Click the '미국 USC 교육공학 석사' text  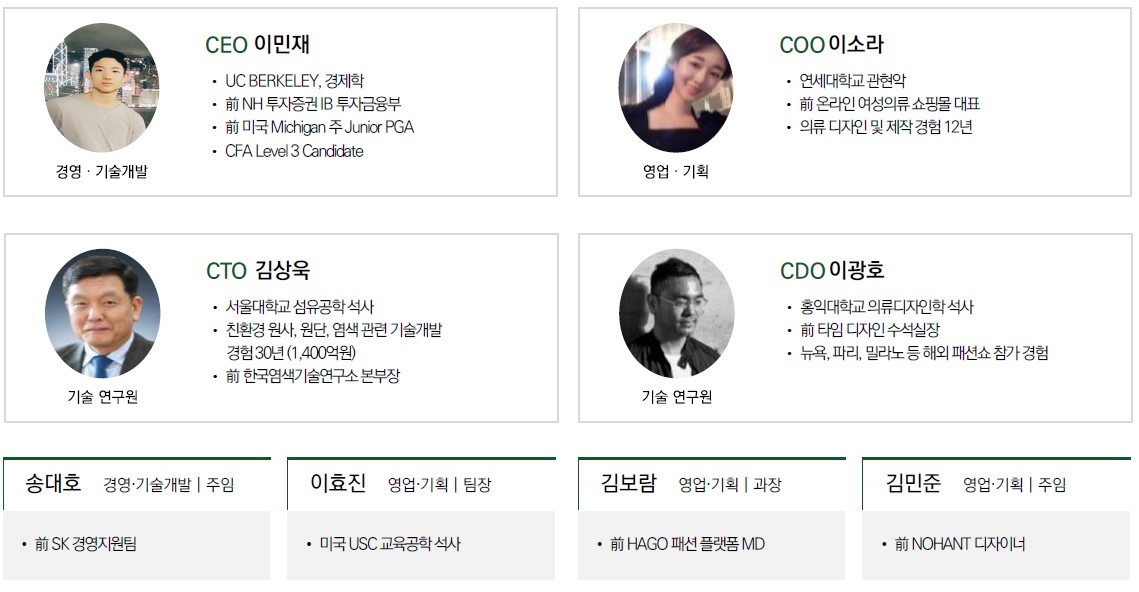click(390, 544)
